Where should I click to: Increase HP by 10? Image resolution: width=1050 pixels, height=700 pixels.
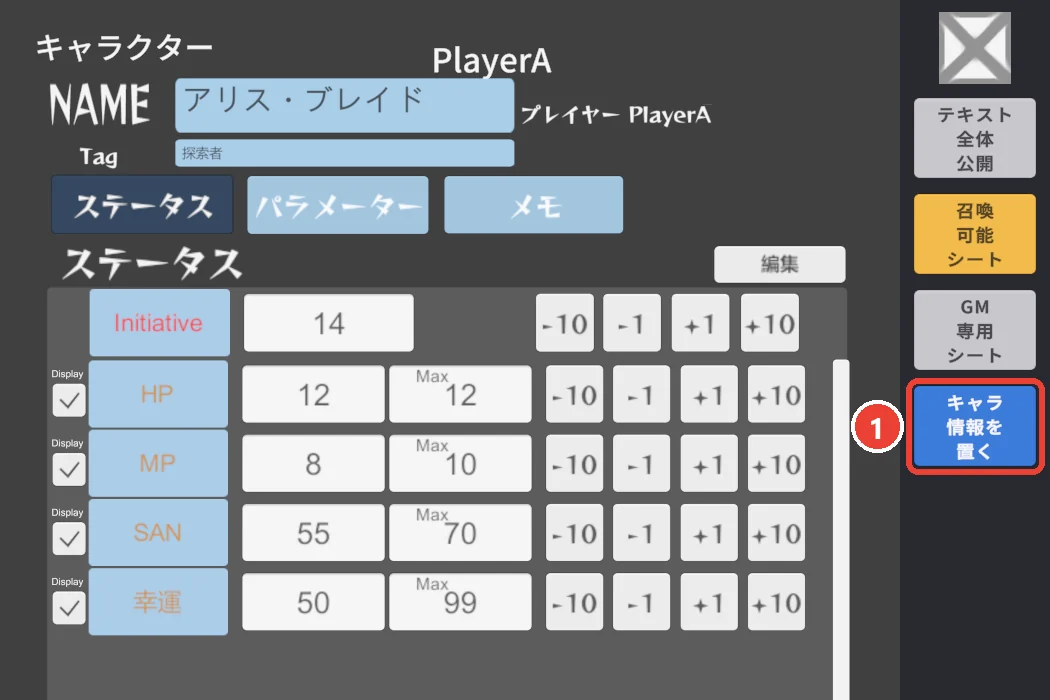click(x=776, y=394)
